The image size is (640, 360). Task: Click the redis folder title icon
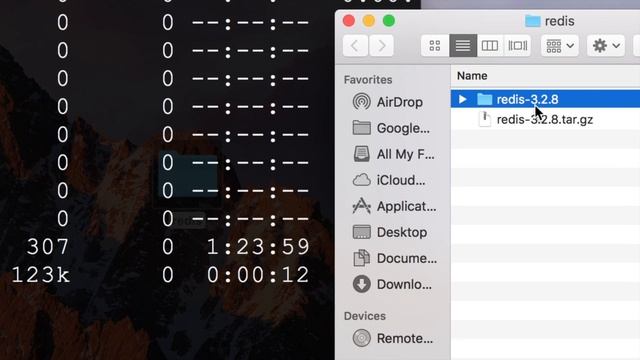pos(533,21)
